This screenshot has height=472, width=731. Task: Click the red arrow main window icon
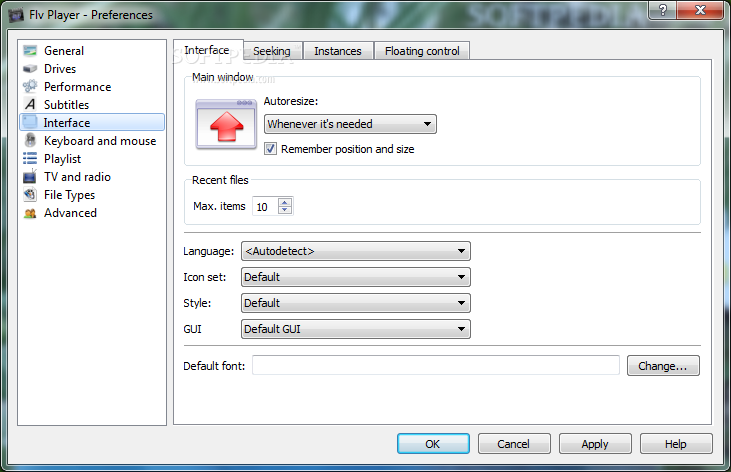(226, 125)
